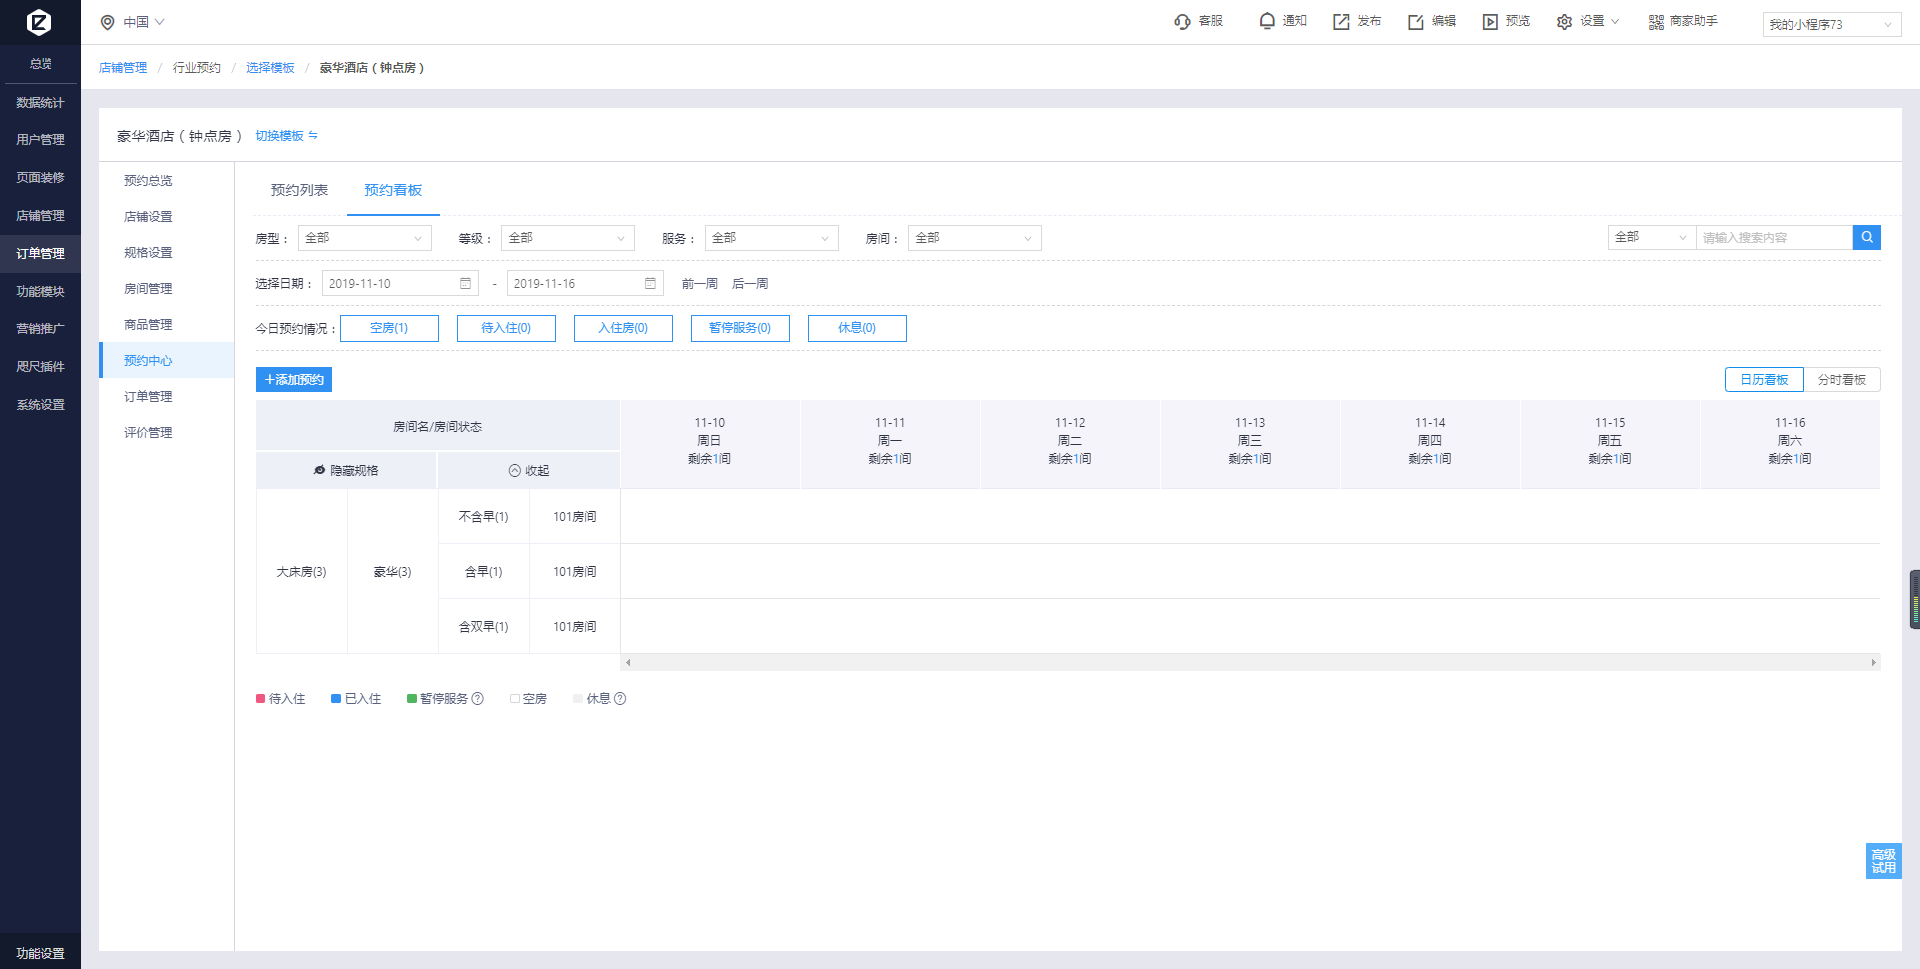This screenshot has width=1920, height=969.
Task: Open 店铺管理 breadcrumb link
Action: tap(123, 68)
